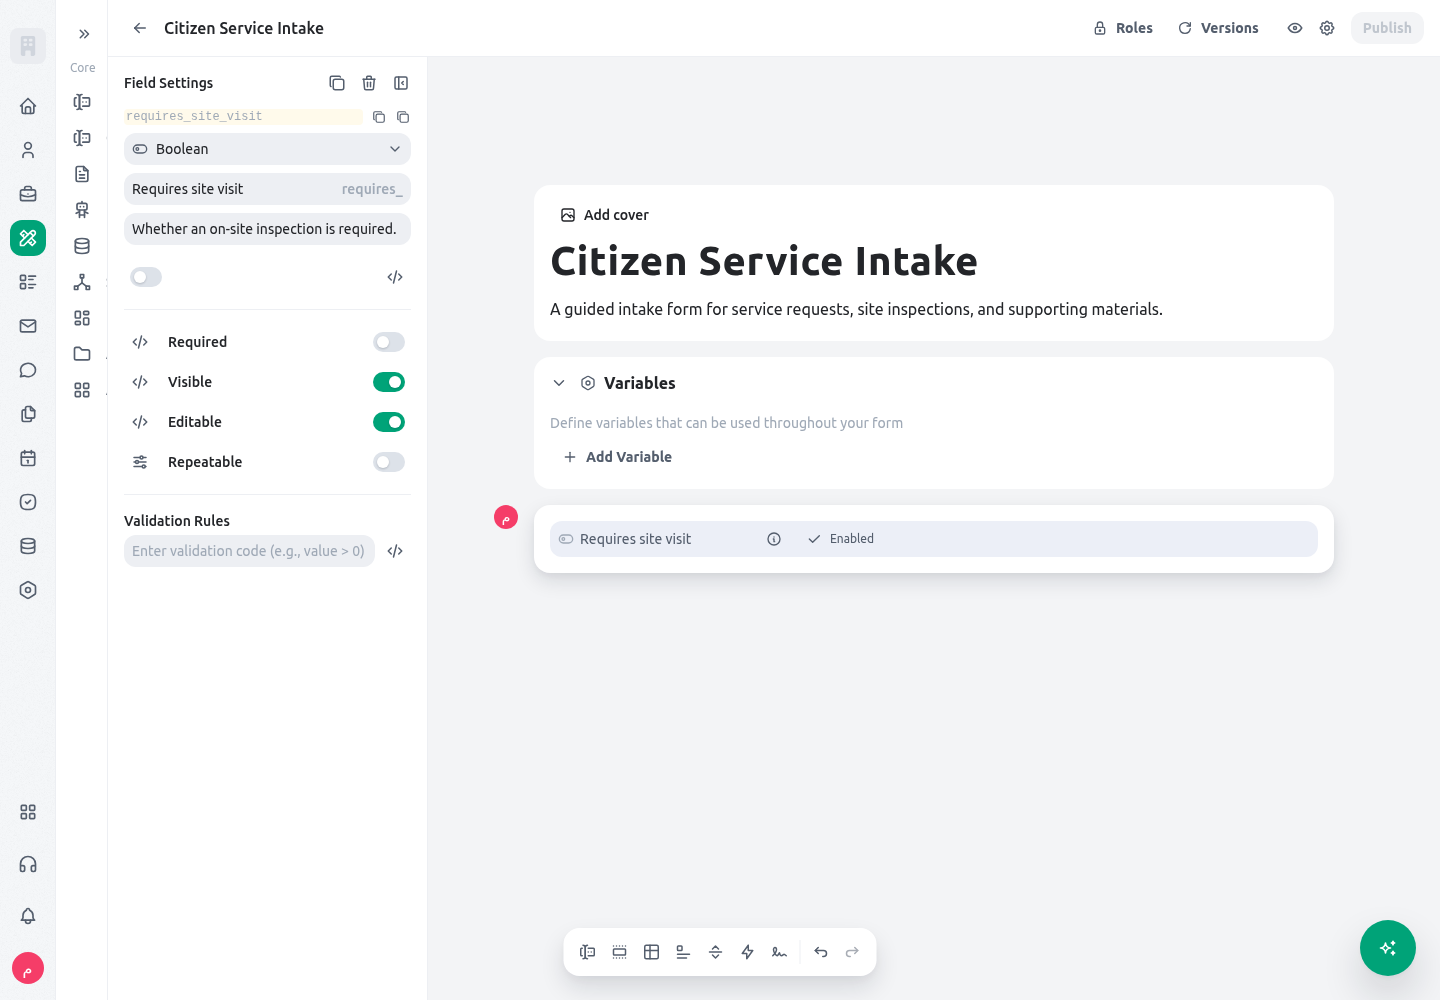1440x1000 pixels.
Task: Open the user profile icon in left sidebar
Action: [x=28, y=150]
